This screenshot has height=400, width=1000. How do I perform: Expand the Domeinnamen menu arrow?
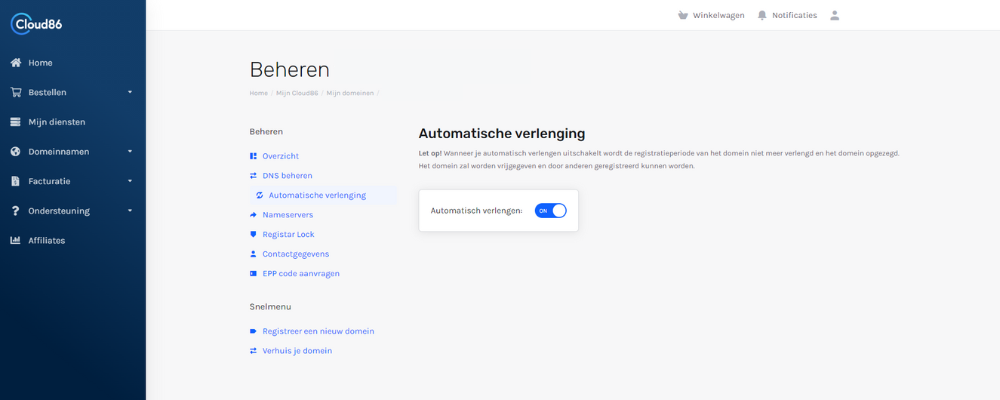pyautogui.click(x=130, y=152)
